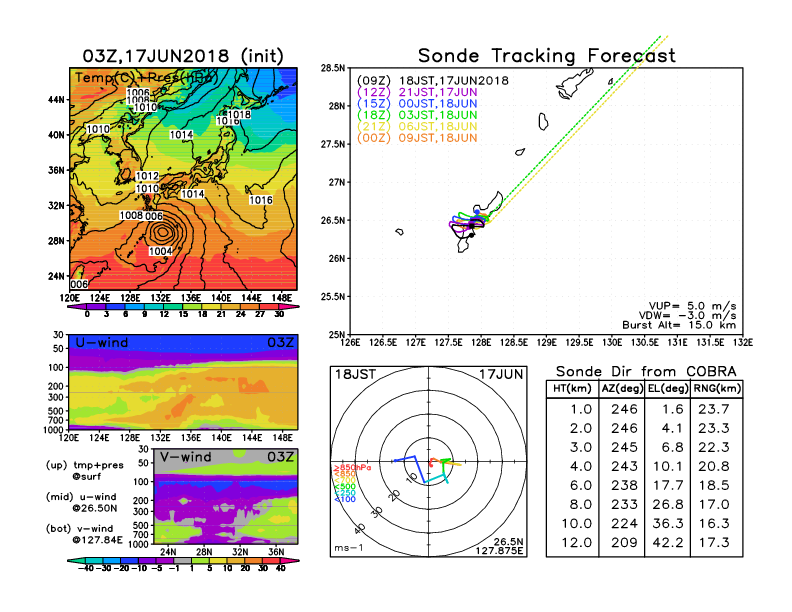Click the '26.5N 127.875E' polar plot coordinates
This screenshot has width=792, height=612.
coord(499,546)
